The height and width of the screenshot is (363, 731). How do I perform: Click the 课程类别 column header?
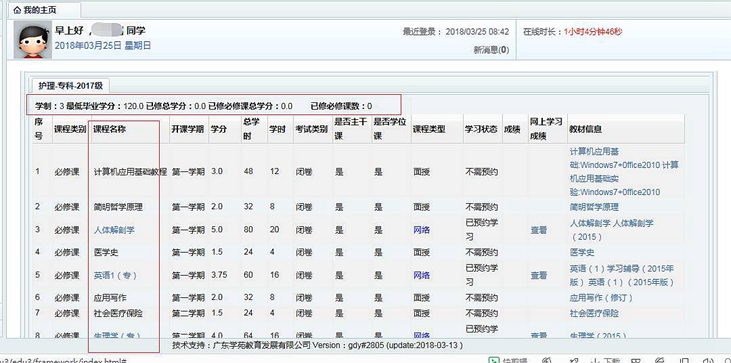(x=70, y=129)
